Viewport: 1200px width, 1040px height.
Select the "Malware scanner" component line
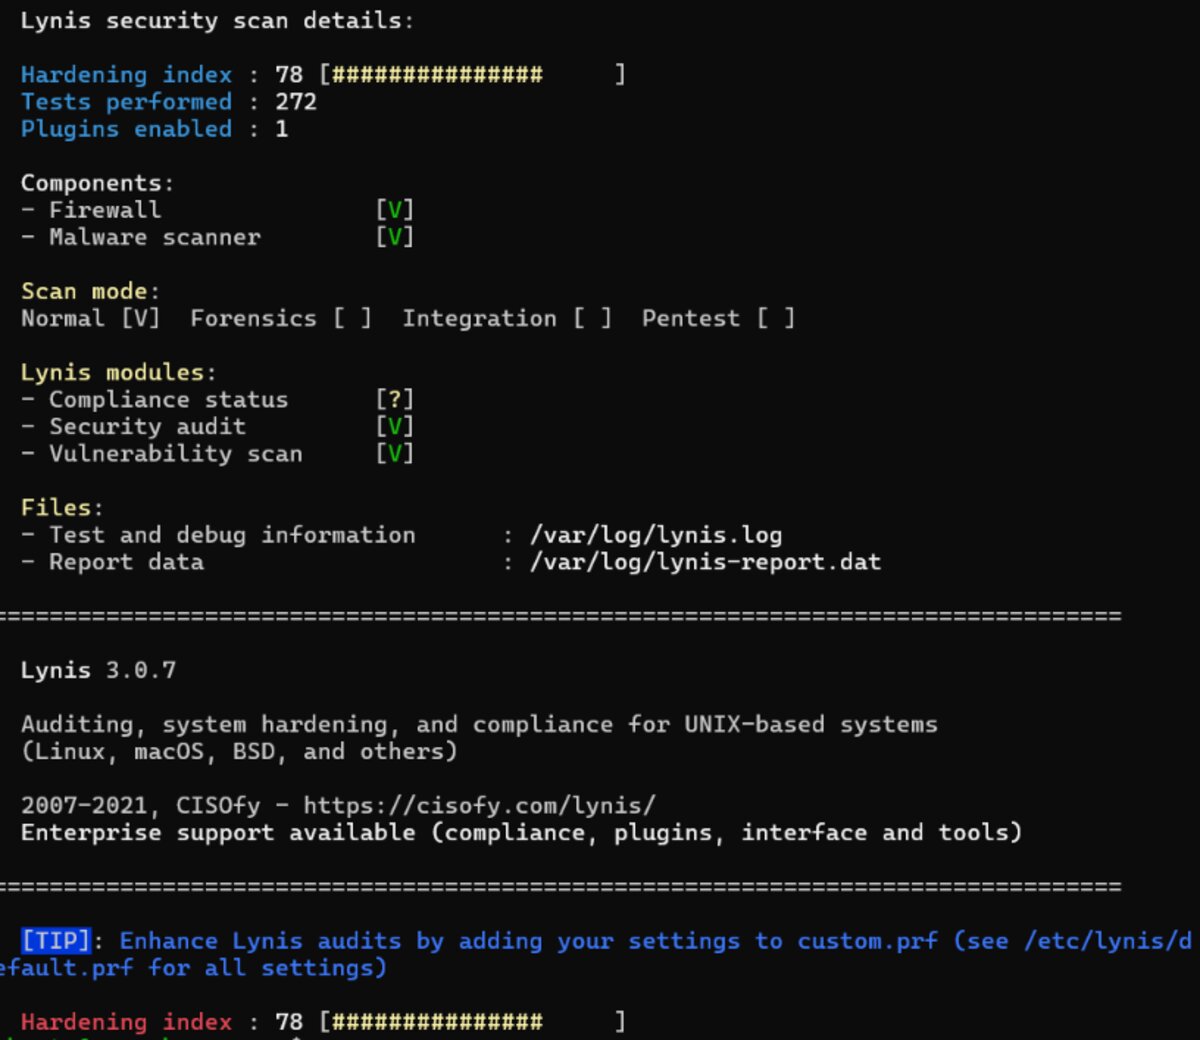(x=140, y=237)
